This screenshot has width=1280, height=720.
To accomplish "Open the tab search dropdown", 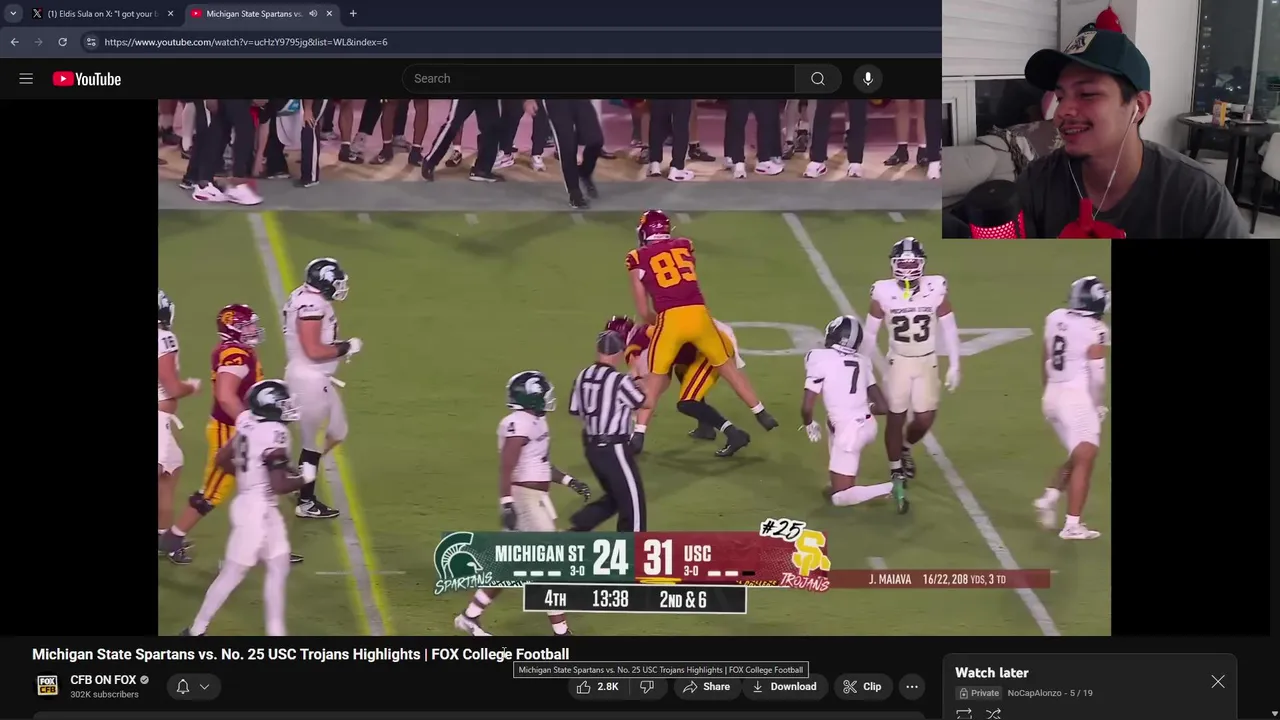I will coord(13,14).
